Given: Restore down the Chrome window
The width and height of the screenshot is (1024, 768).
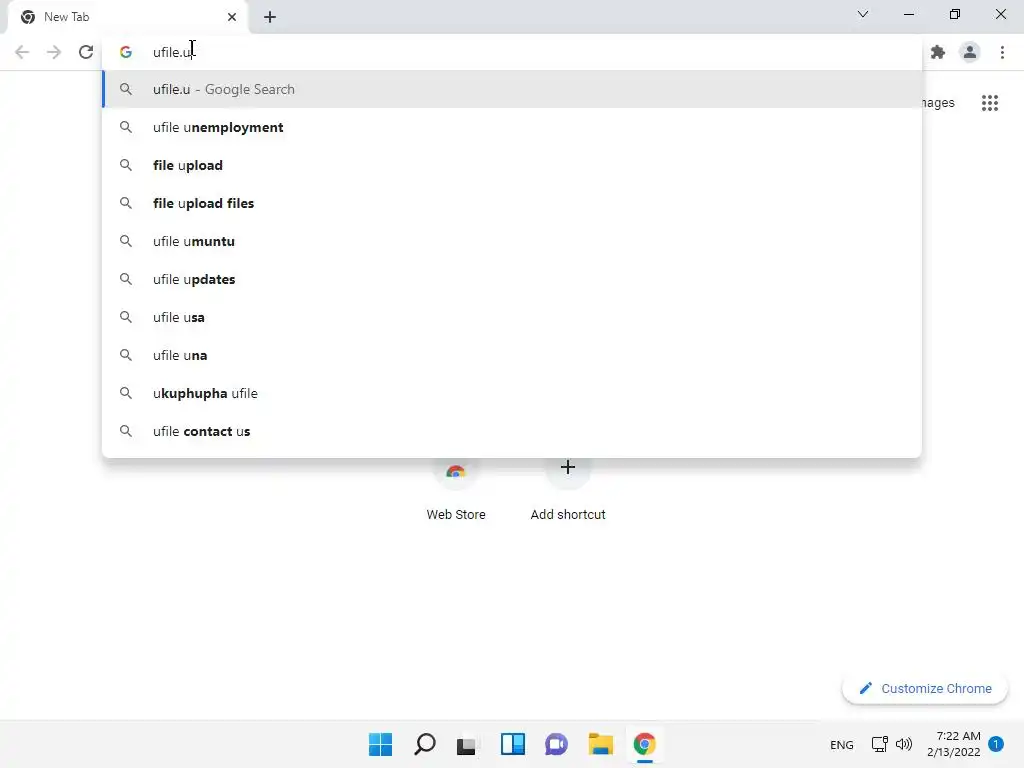Looking at the screenshot, I should [x=954, y=14].
